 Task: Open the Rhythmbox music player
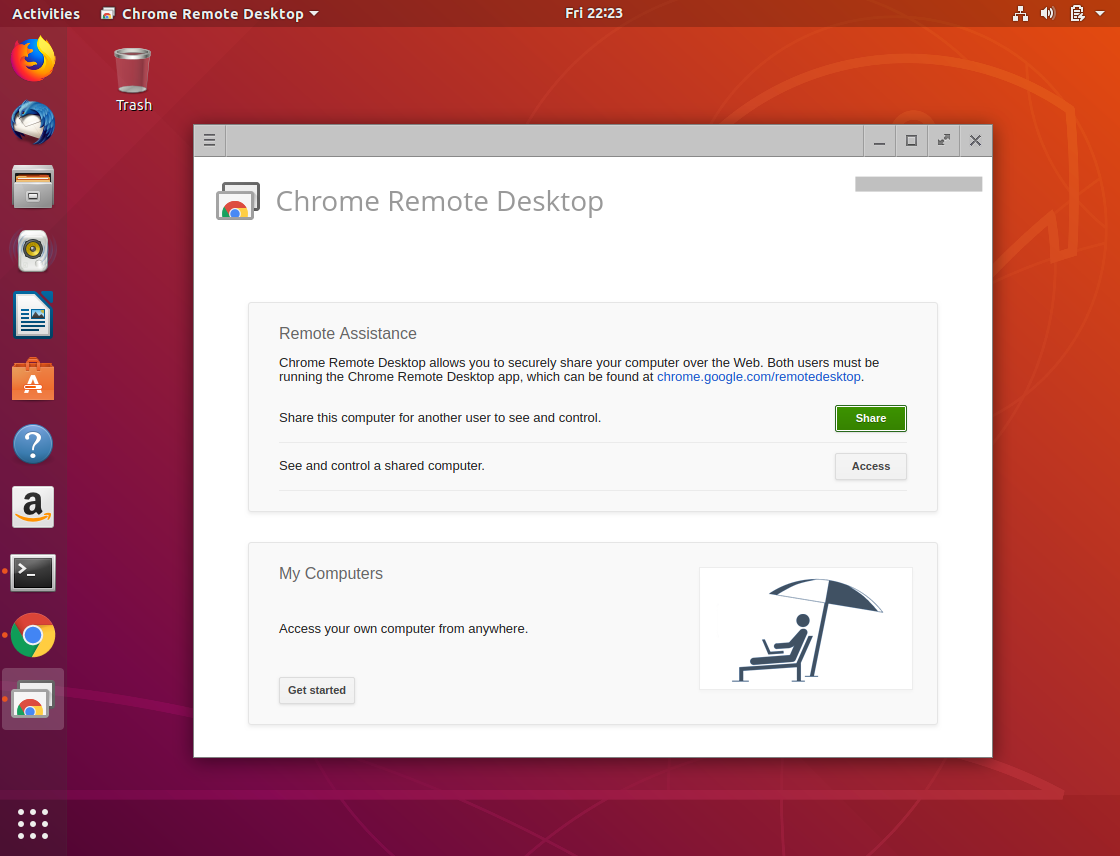[33, 251]
